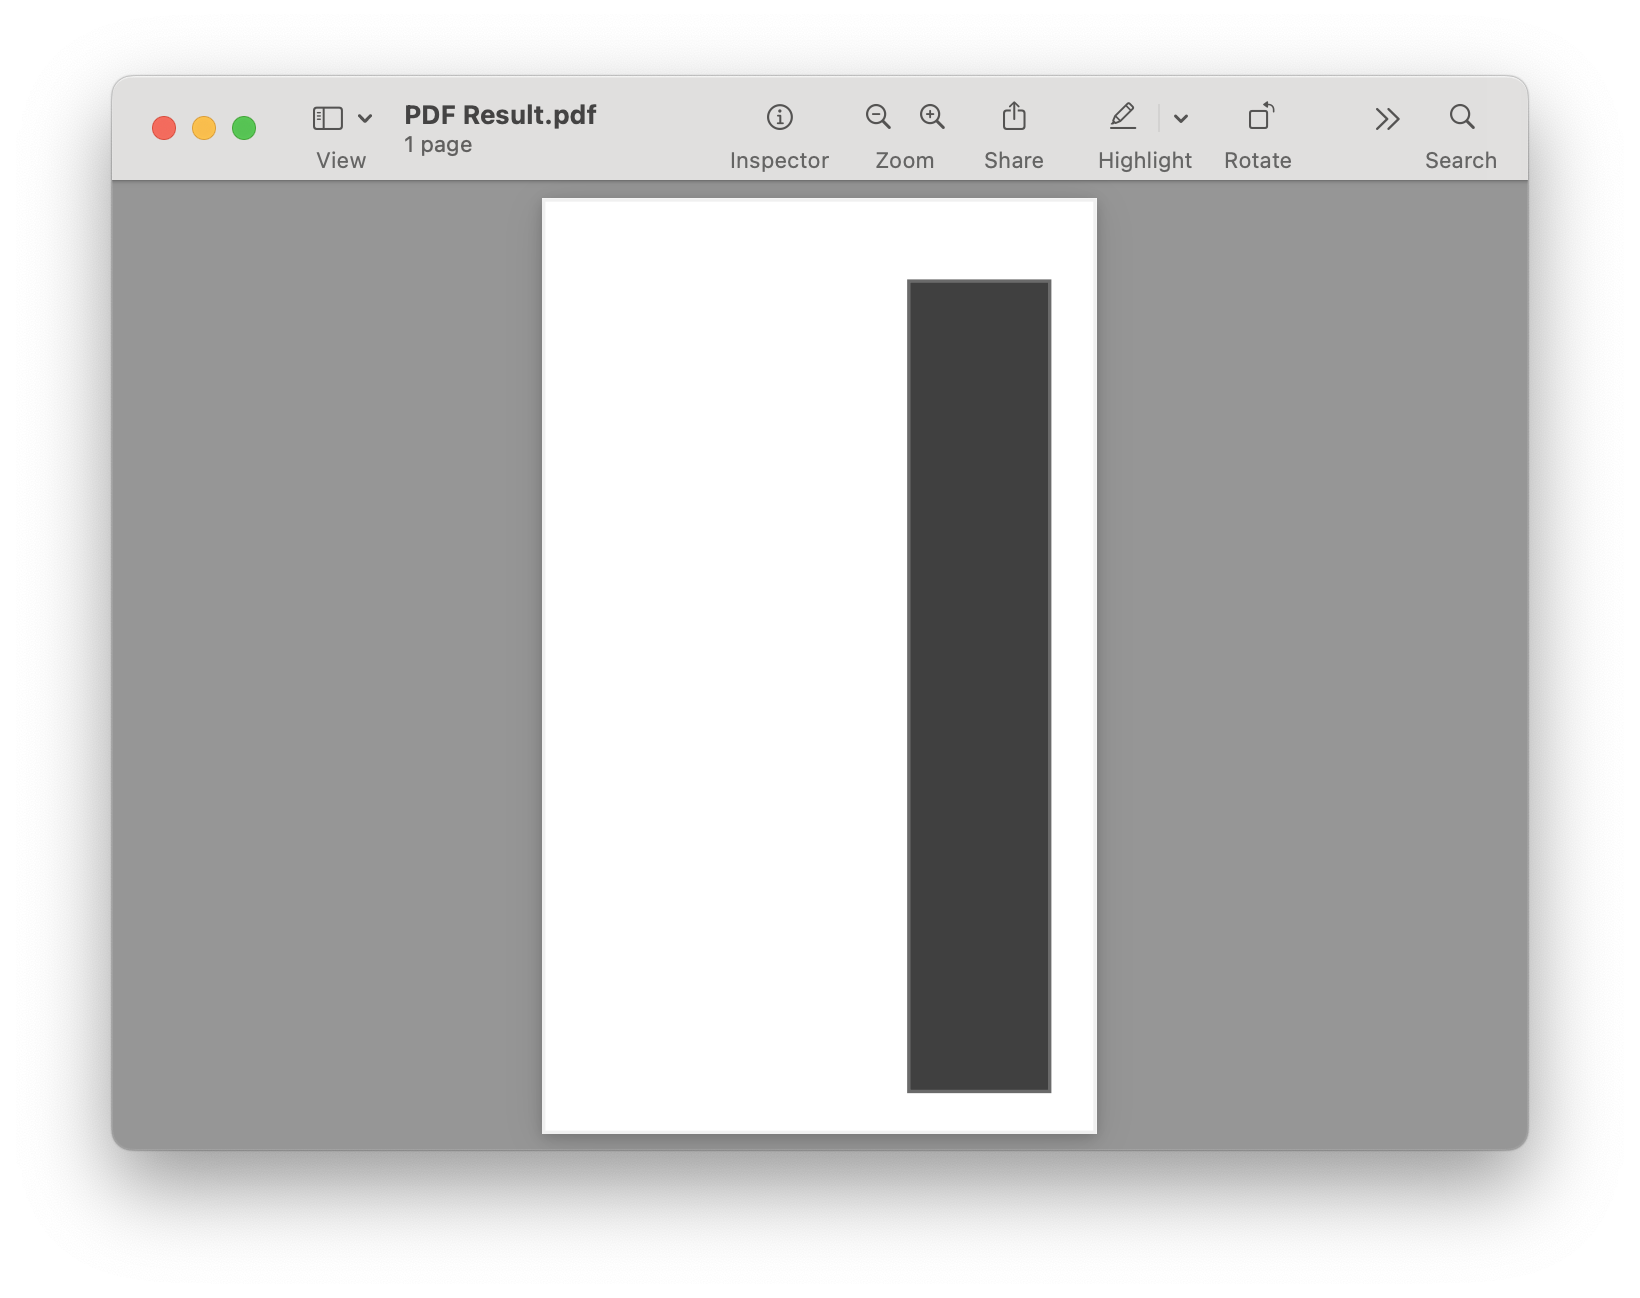Open the Inspector info icon
This screenshot has height=1298, width=1640.
pos(779,117)
